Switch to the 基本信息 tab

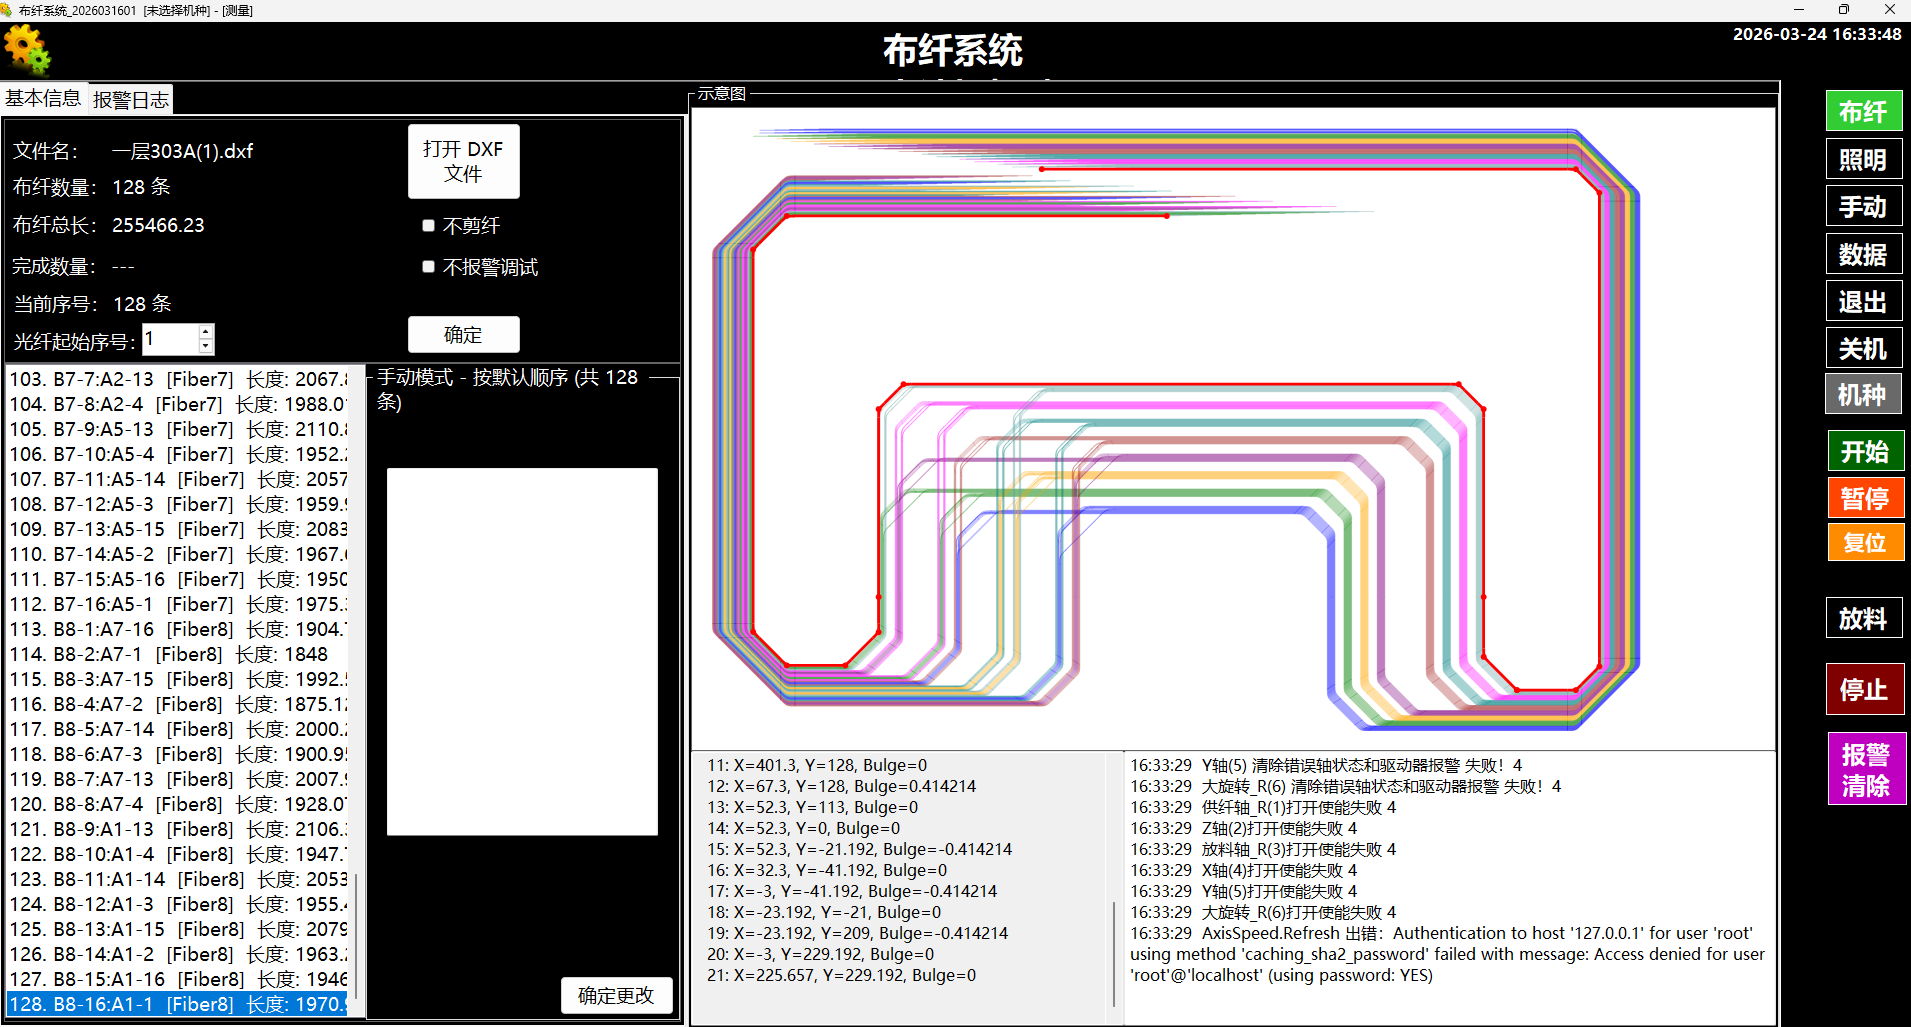pyautogui.click(x=43, y=98)
